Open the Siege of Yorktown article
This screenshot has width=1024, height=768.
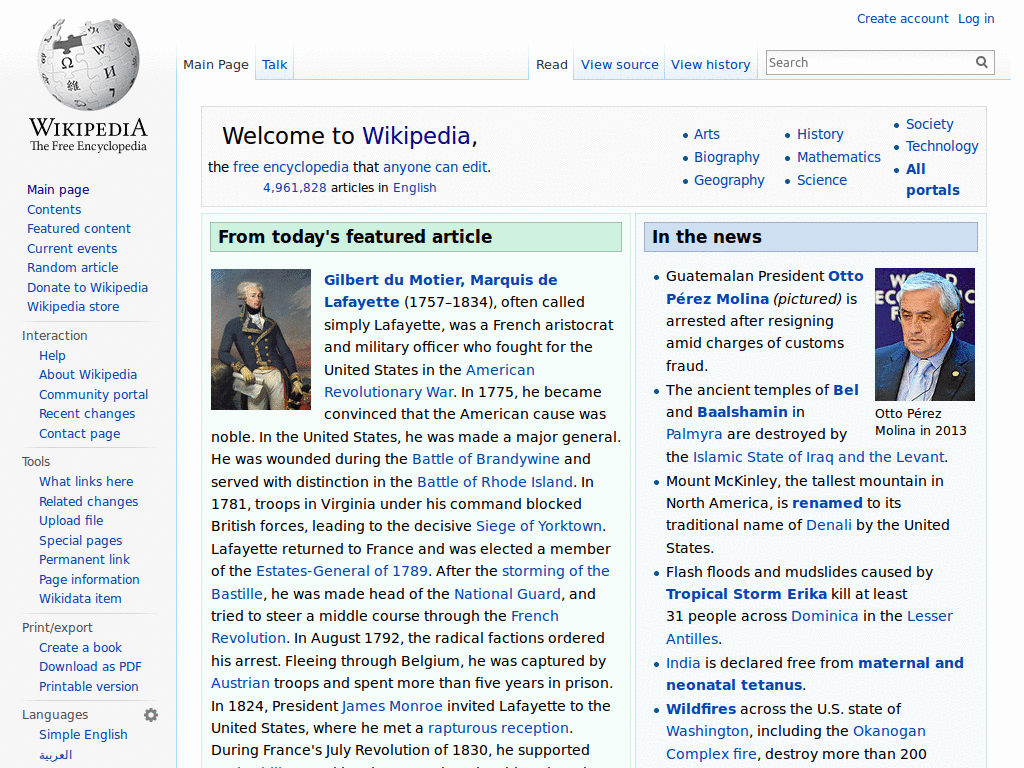pos(538,525)
